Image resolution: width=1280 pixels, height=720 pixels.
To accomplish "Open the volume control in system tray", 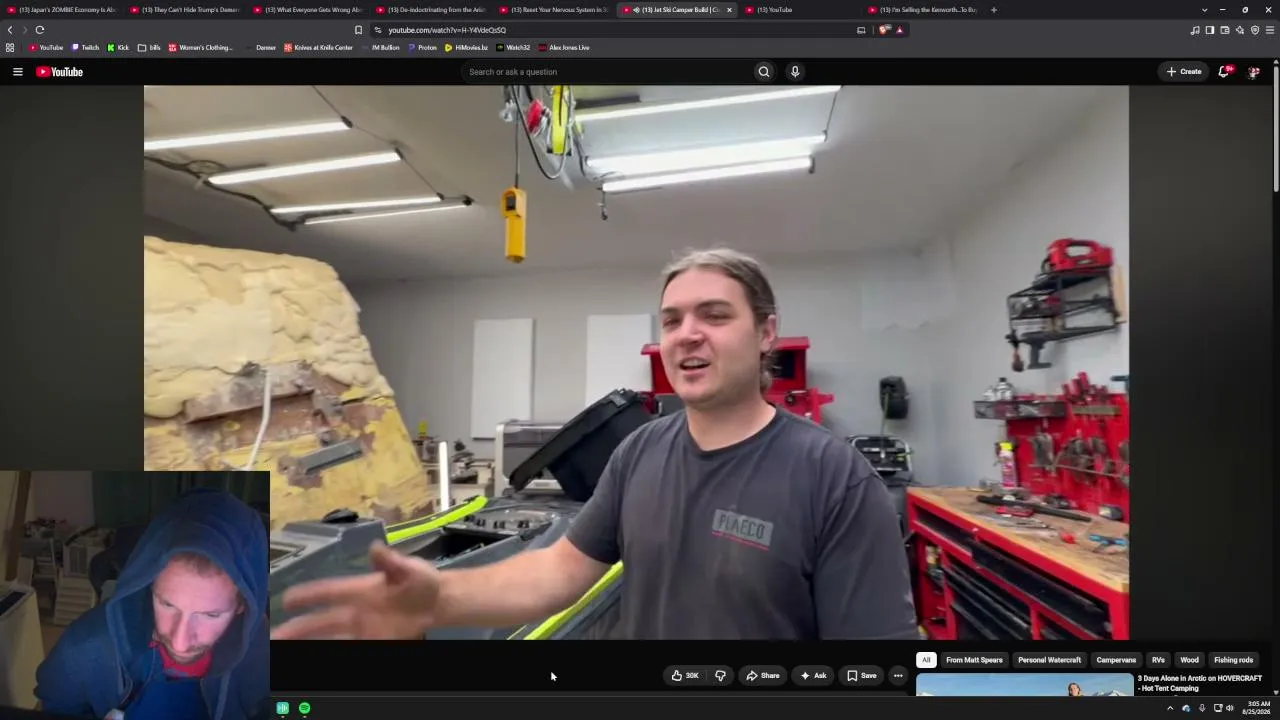I will coord(1230,708).
